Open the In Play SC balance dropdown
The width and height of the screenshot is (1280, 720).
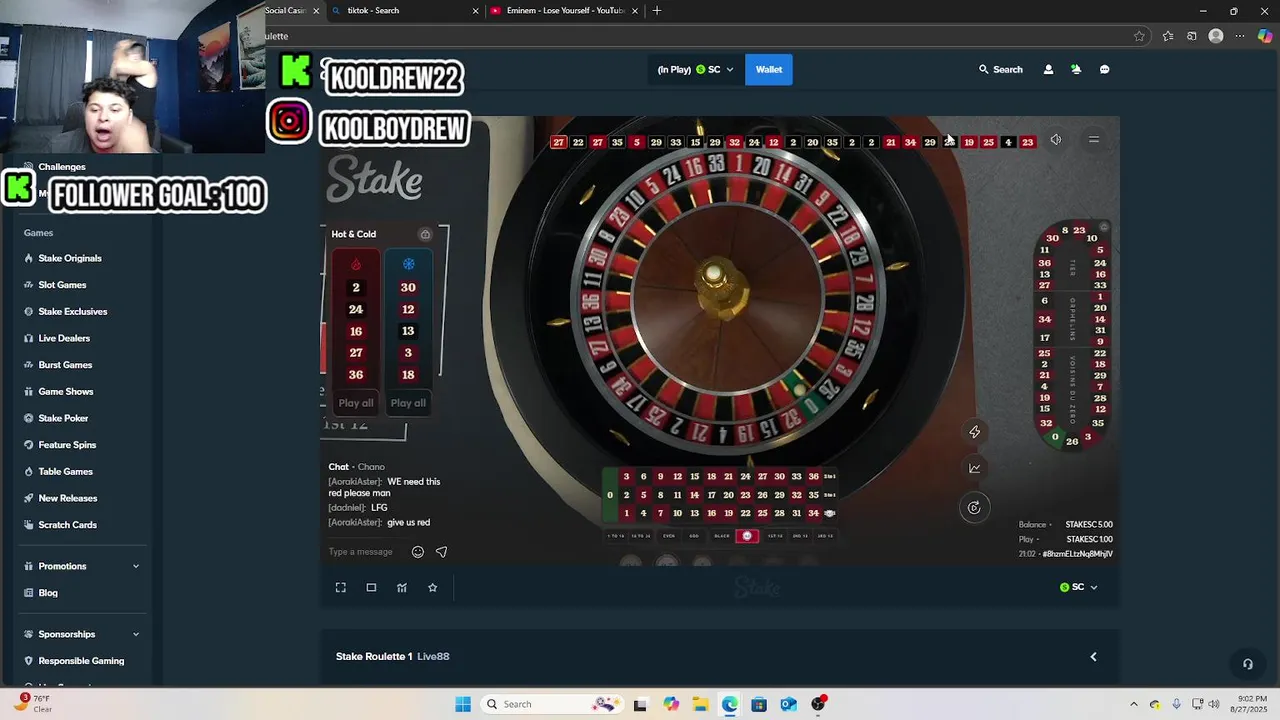click(695, 70)
